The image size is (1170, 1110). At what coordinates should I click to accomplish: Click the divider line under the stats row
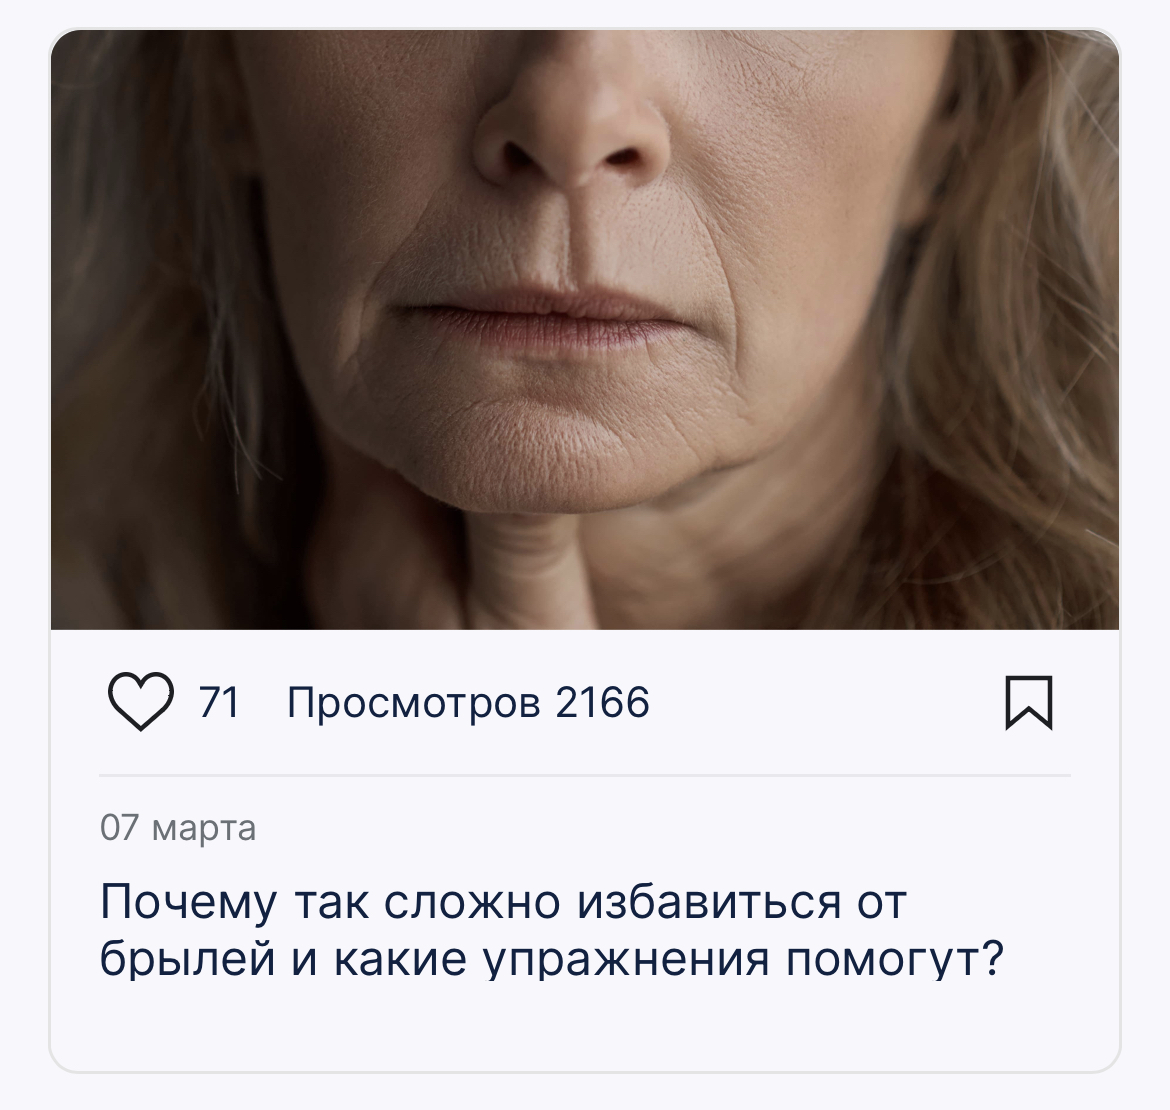585,776
